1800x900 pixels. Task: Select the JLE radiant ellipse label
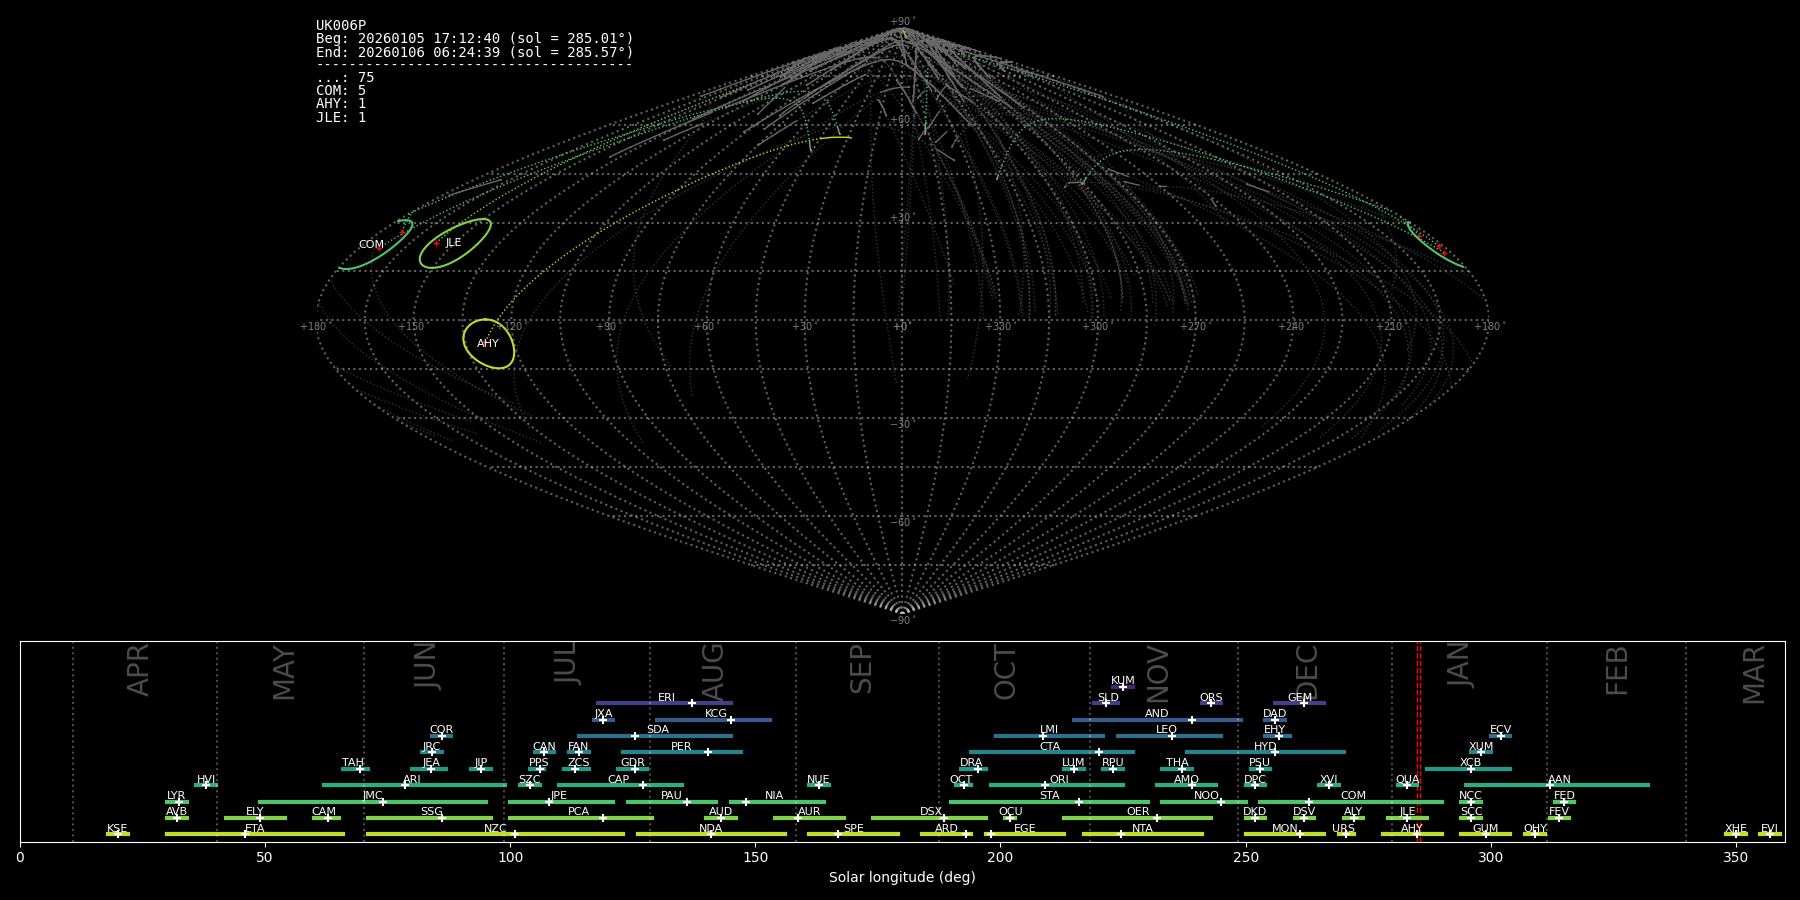[453, 243]
